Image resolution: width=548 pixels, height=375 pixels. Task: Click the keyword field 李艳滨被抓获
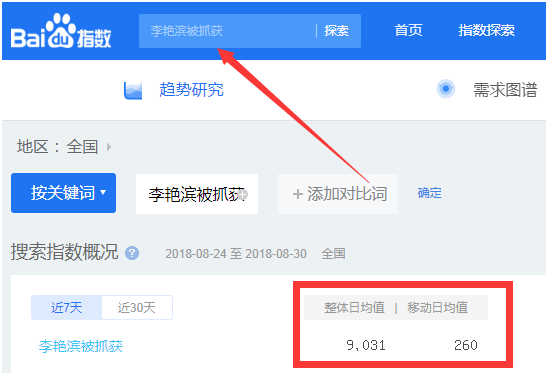(197, 194)
